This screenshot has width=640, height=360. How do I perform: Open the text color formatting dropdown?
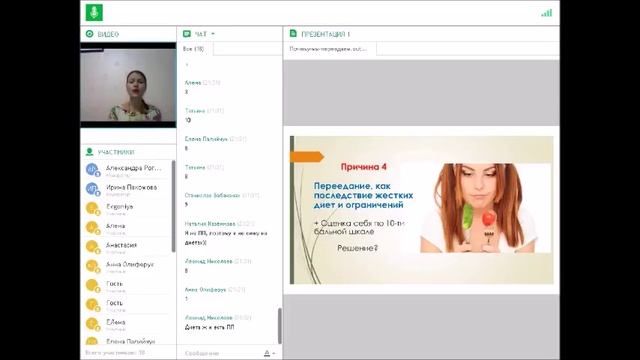click(x=269, y=353)
